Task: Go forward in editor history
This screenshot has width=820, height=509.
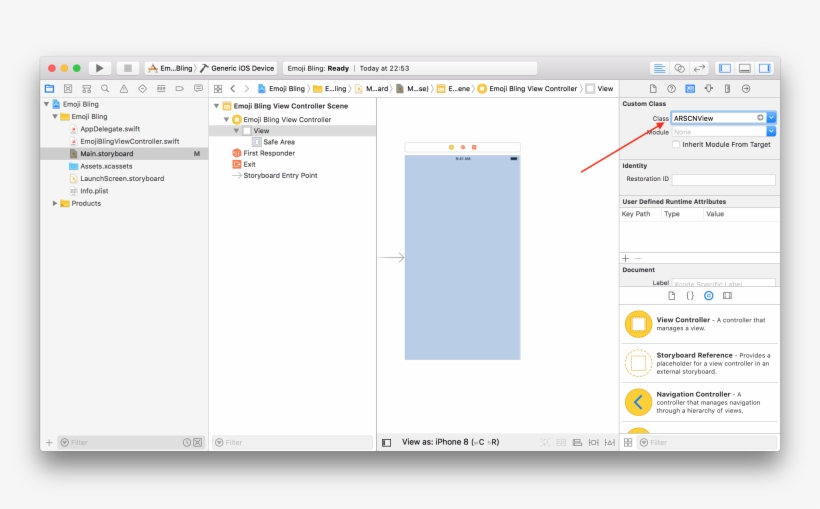Action: point(247,88)
